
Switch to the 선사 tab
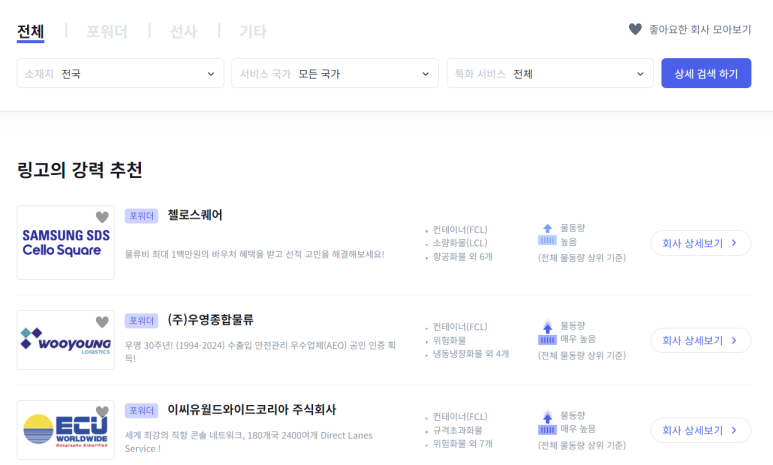tap(183, 32)
